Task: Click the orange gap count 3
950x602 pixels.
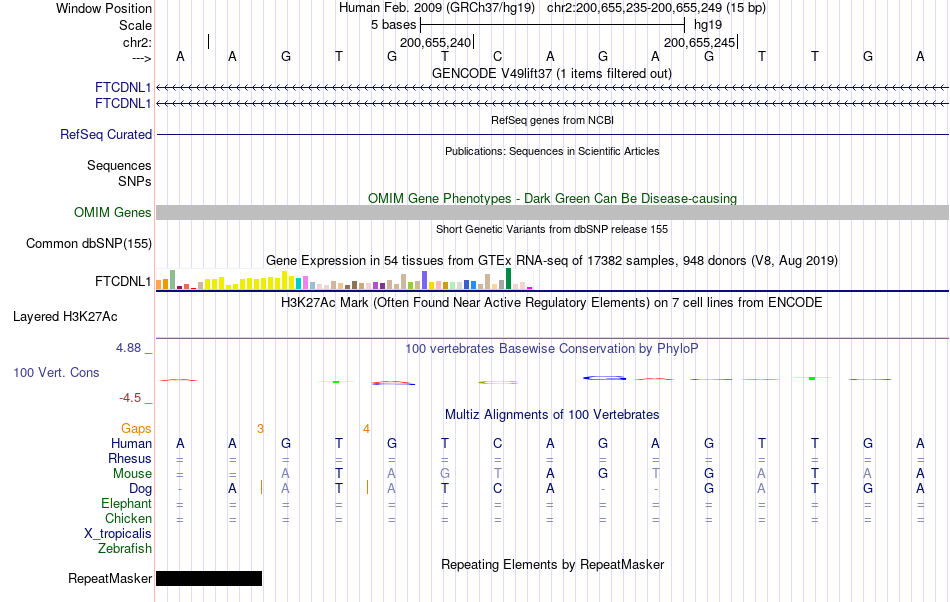Action: click(261, 429)
